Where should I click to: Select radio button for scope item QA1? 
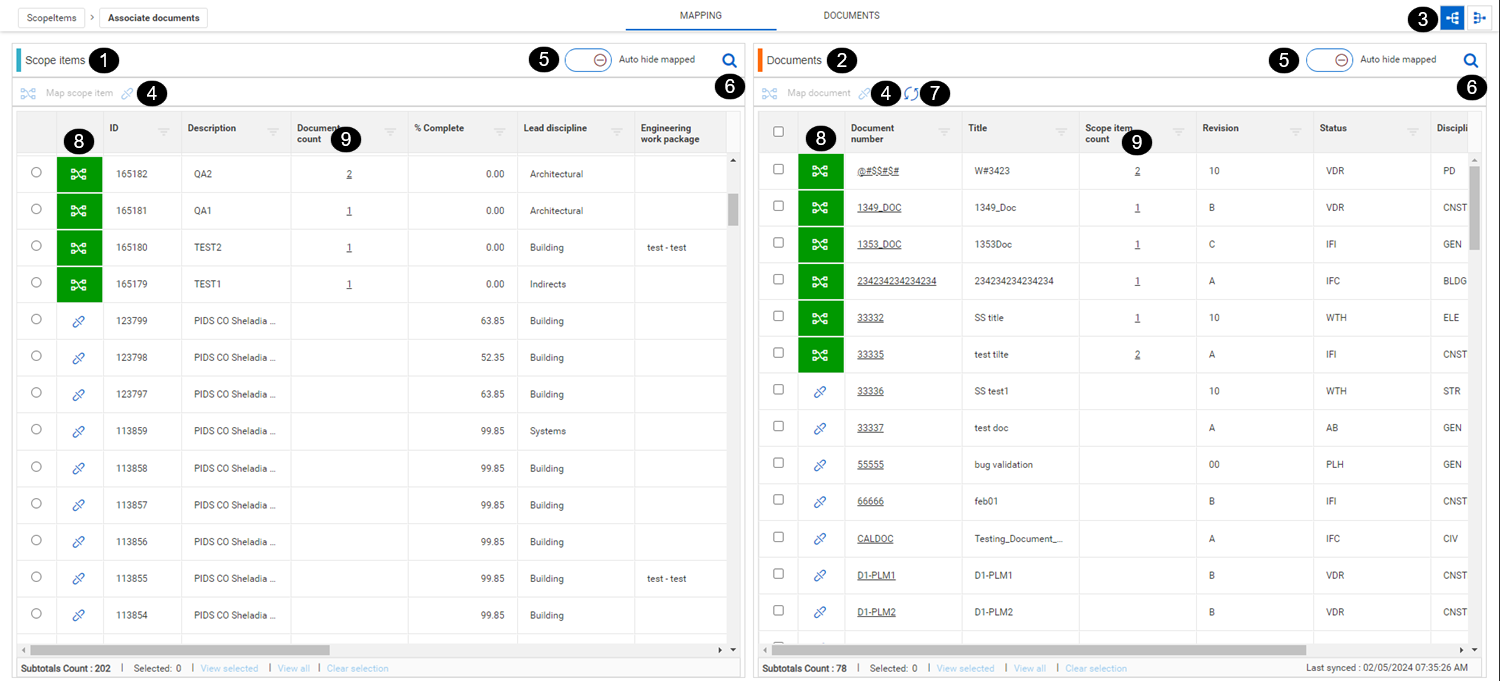[x=37, y=209]
